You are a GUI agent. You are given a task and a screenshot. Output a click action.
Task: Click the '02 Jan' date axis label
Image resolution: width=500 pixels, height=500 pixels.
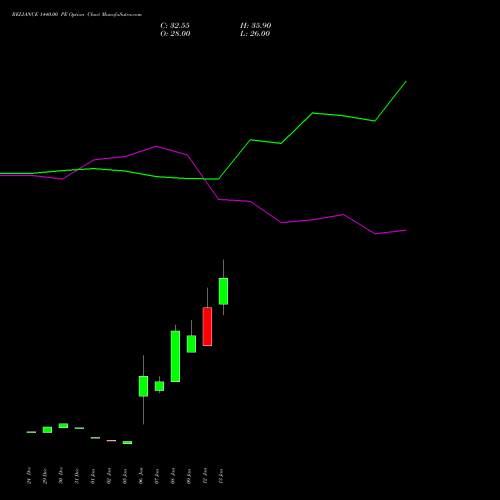[109, 476]
